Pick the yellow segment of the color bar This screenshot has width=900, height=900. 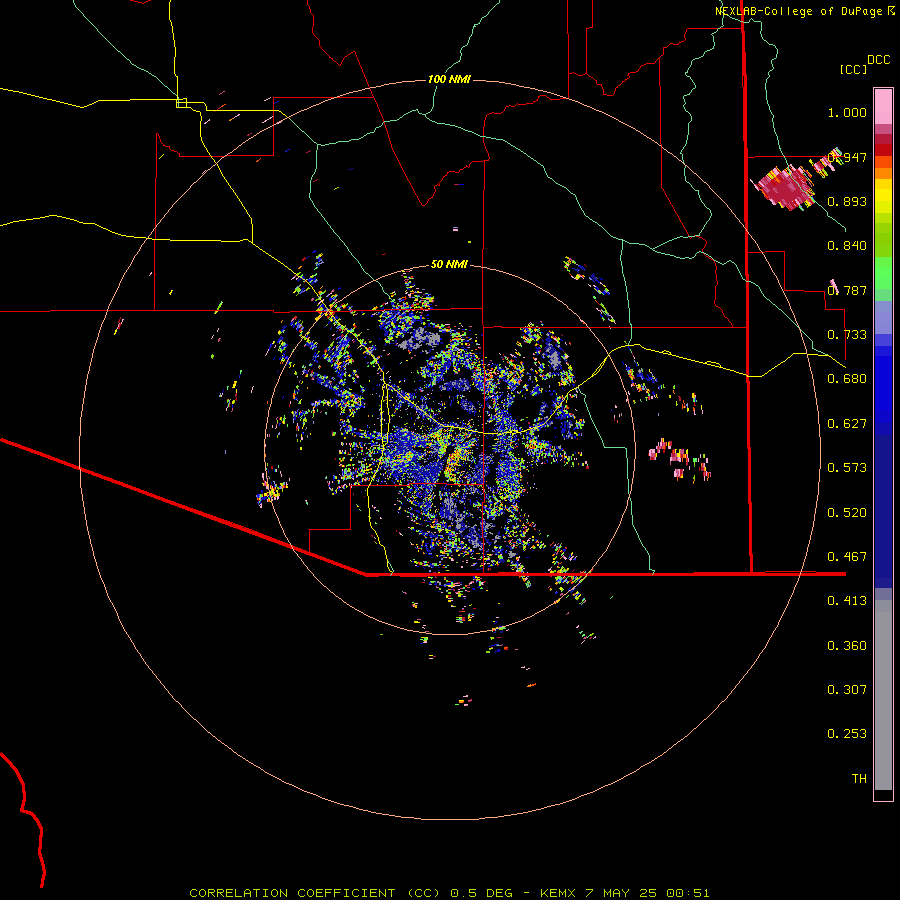[x=883, y=197]
